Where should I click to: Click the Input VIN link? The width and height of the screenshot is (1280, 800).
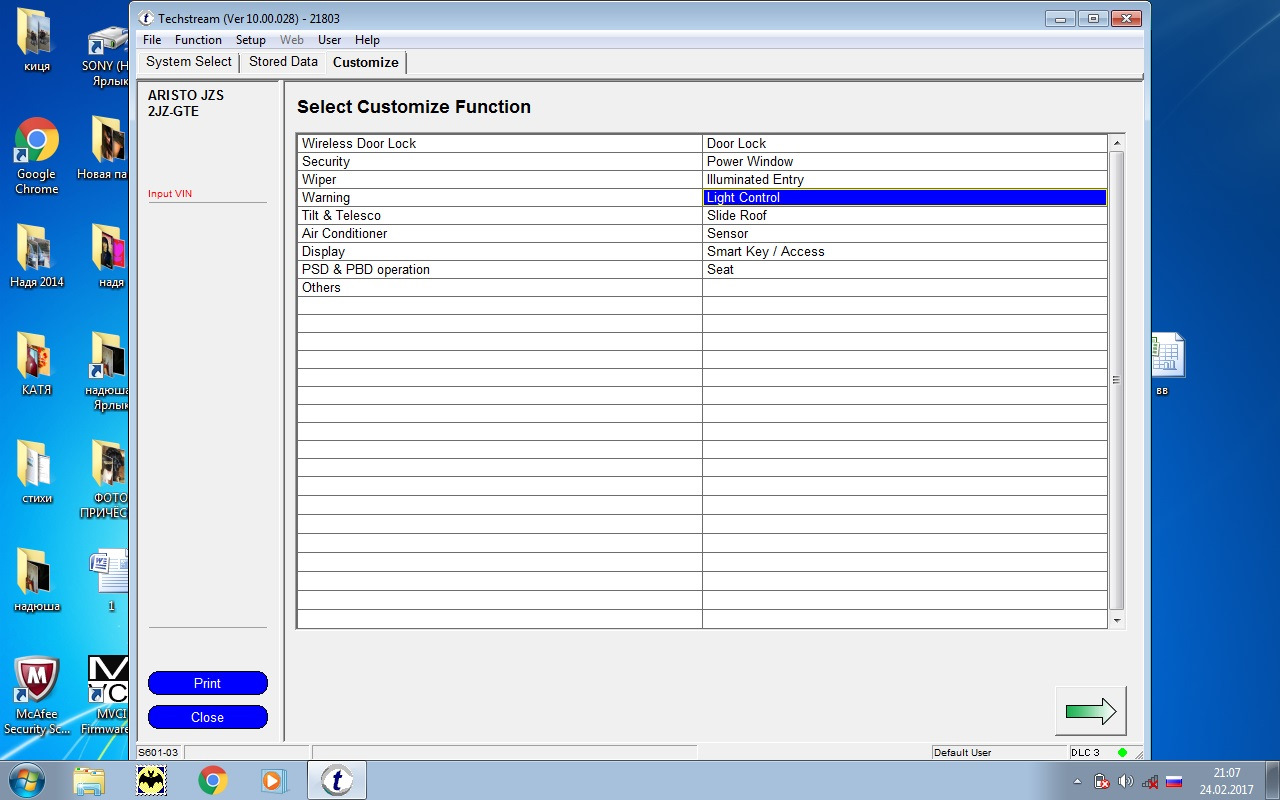point(170,194)
